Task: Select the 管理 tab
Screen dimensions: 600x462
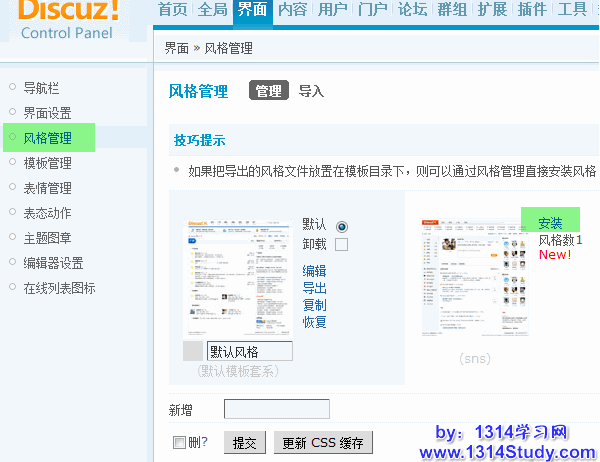Action: click(x=268, y=91)
